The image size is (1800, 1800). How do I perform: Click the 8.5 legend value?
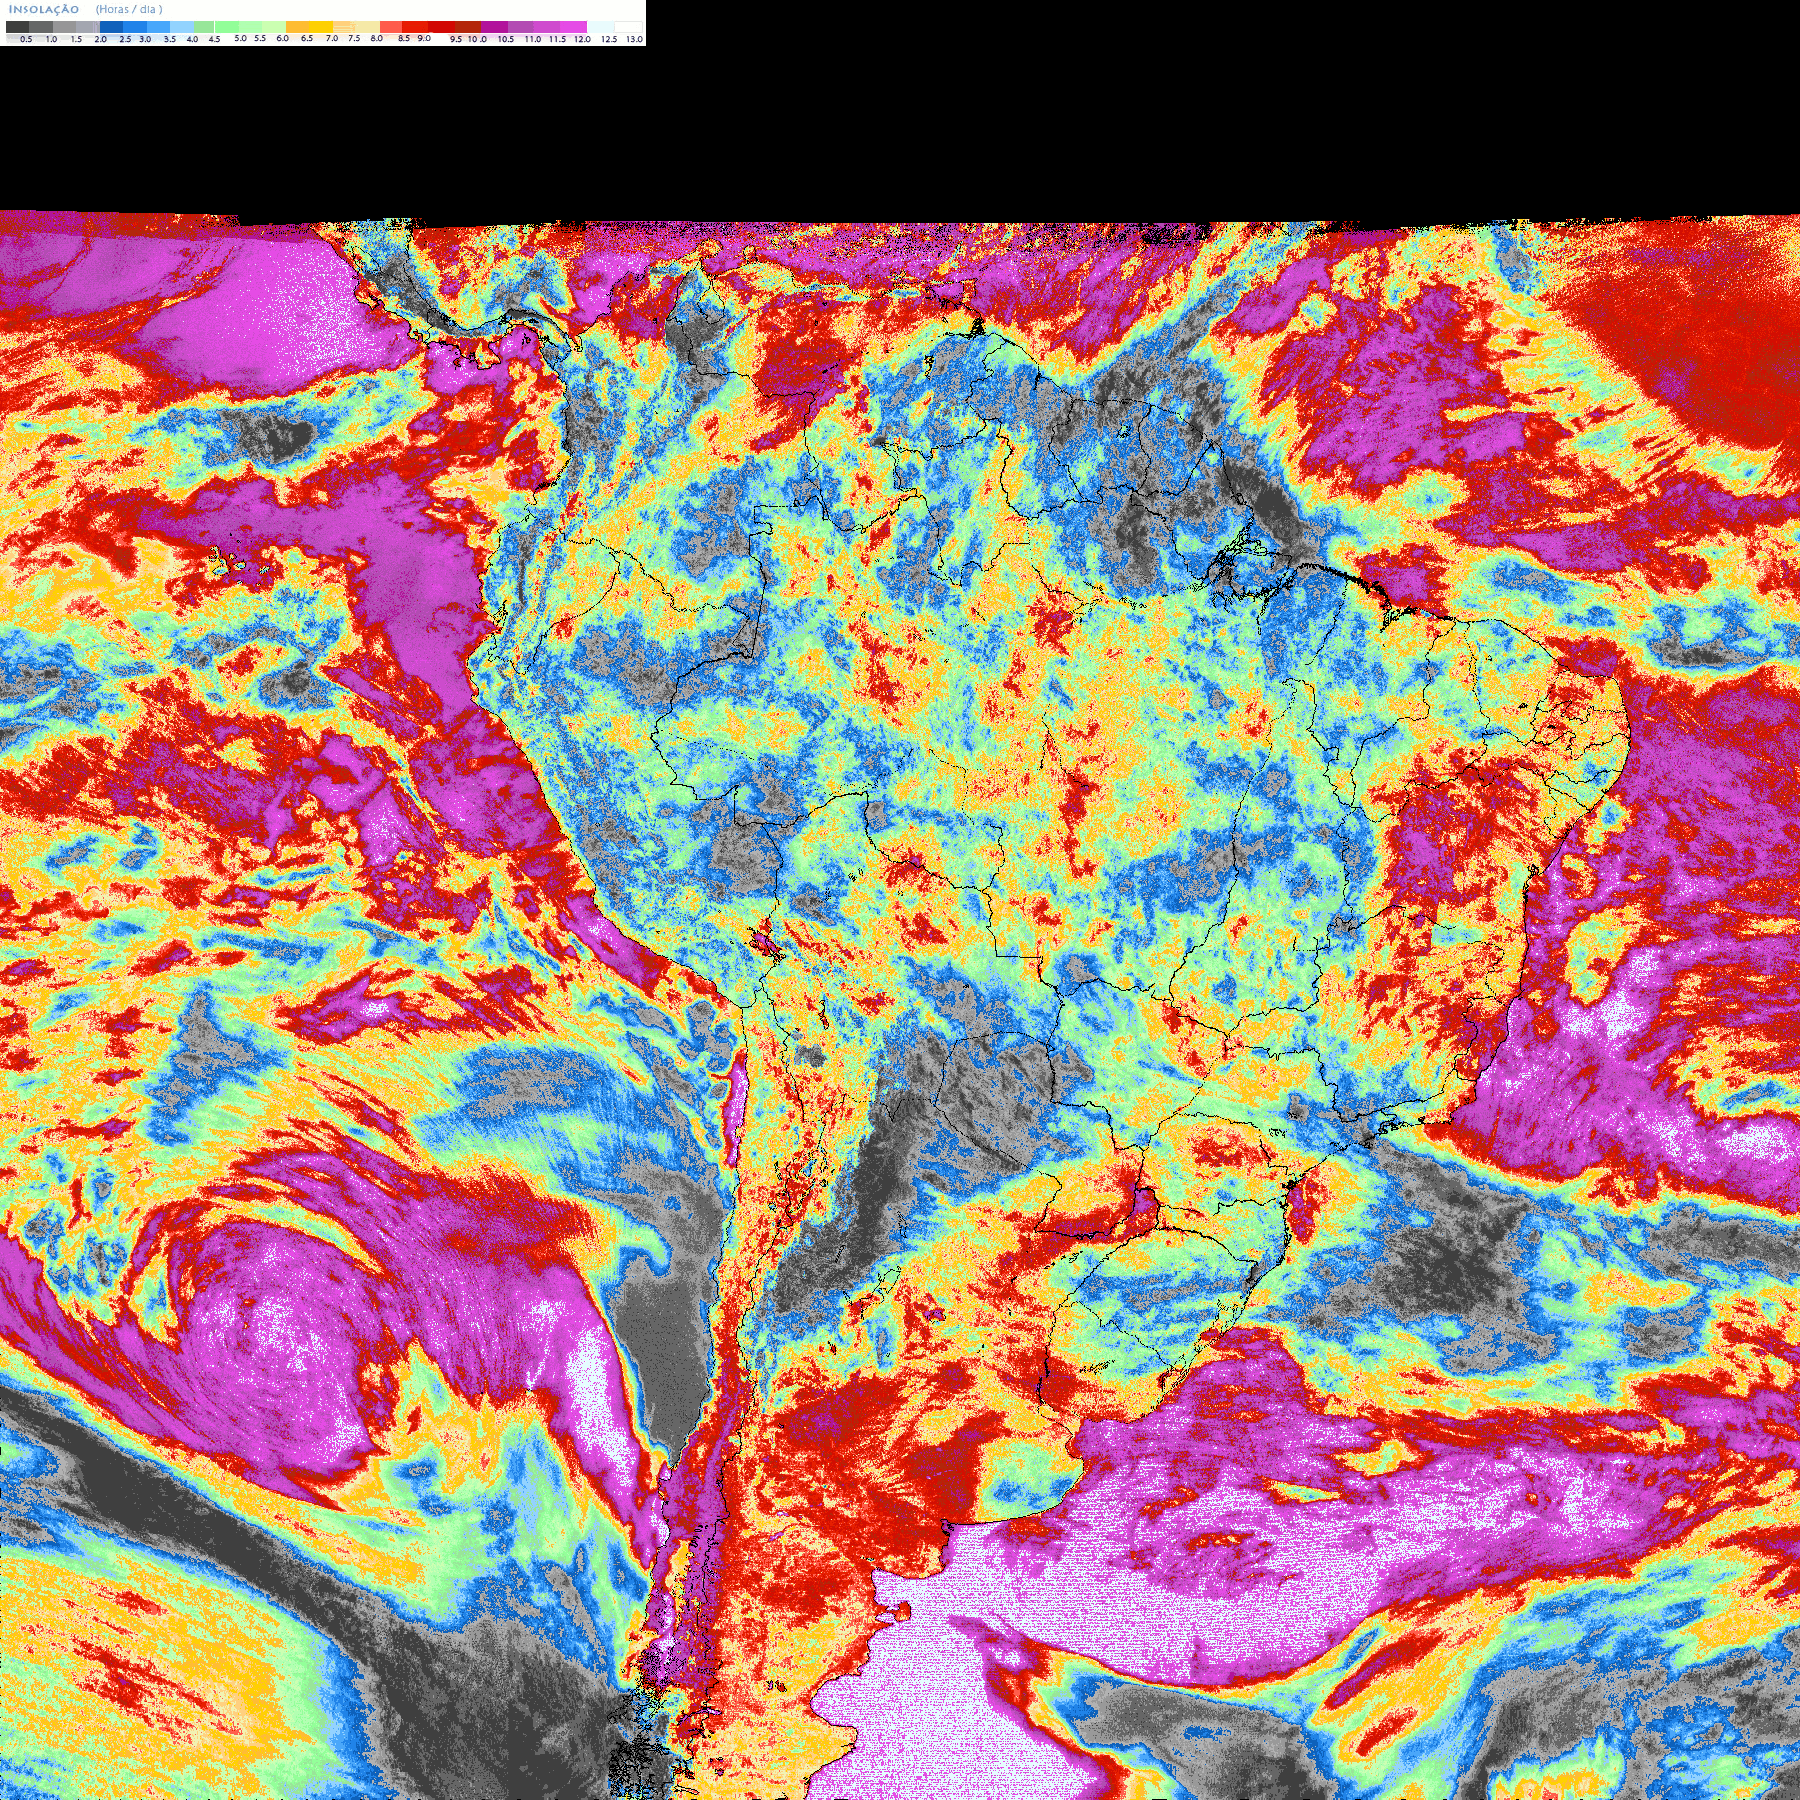click(x=404, y=38)
